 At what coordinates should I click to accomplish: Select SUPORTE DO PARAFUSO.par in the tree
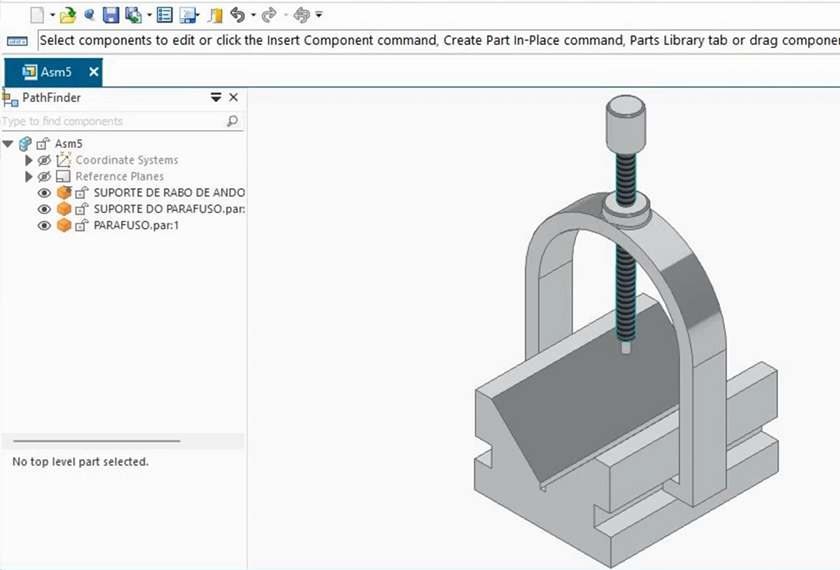168,209
